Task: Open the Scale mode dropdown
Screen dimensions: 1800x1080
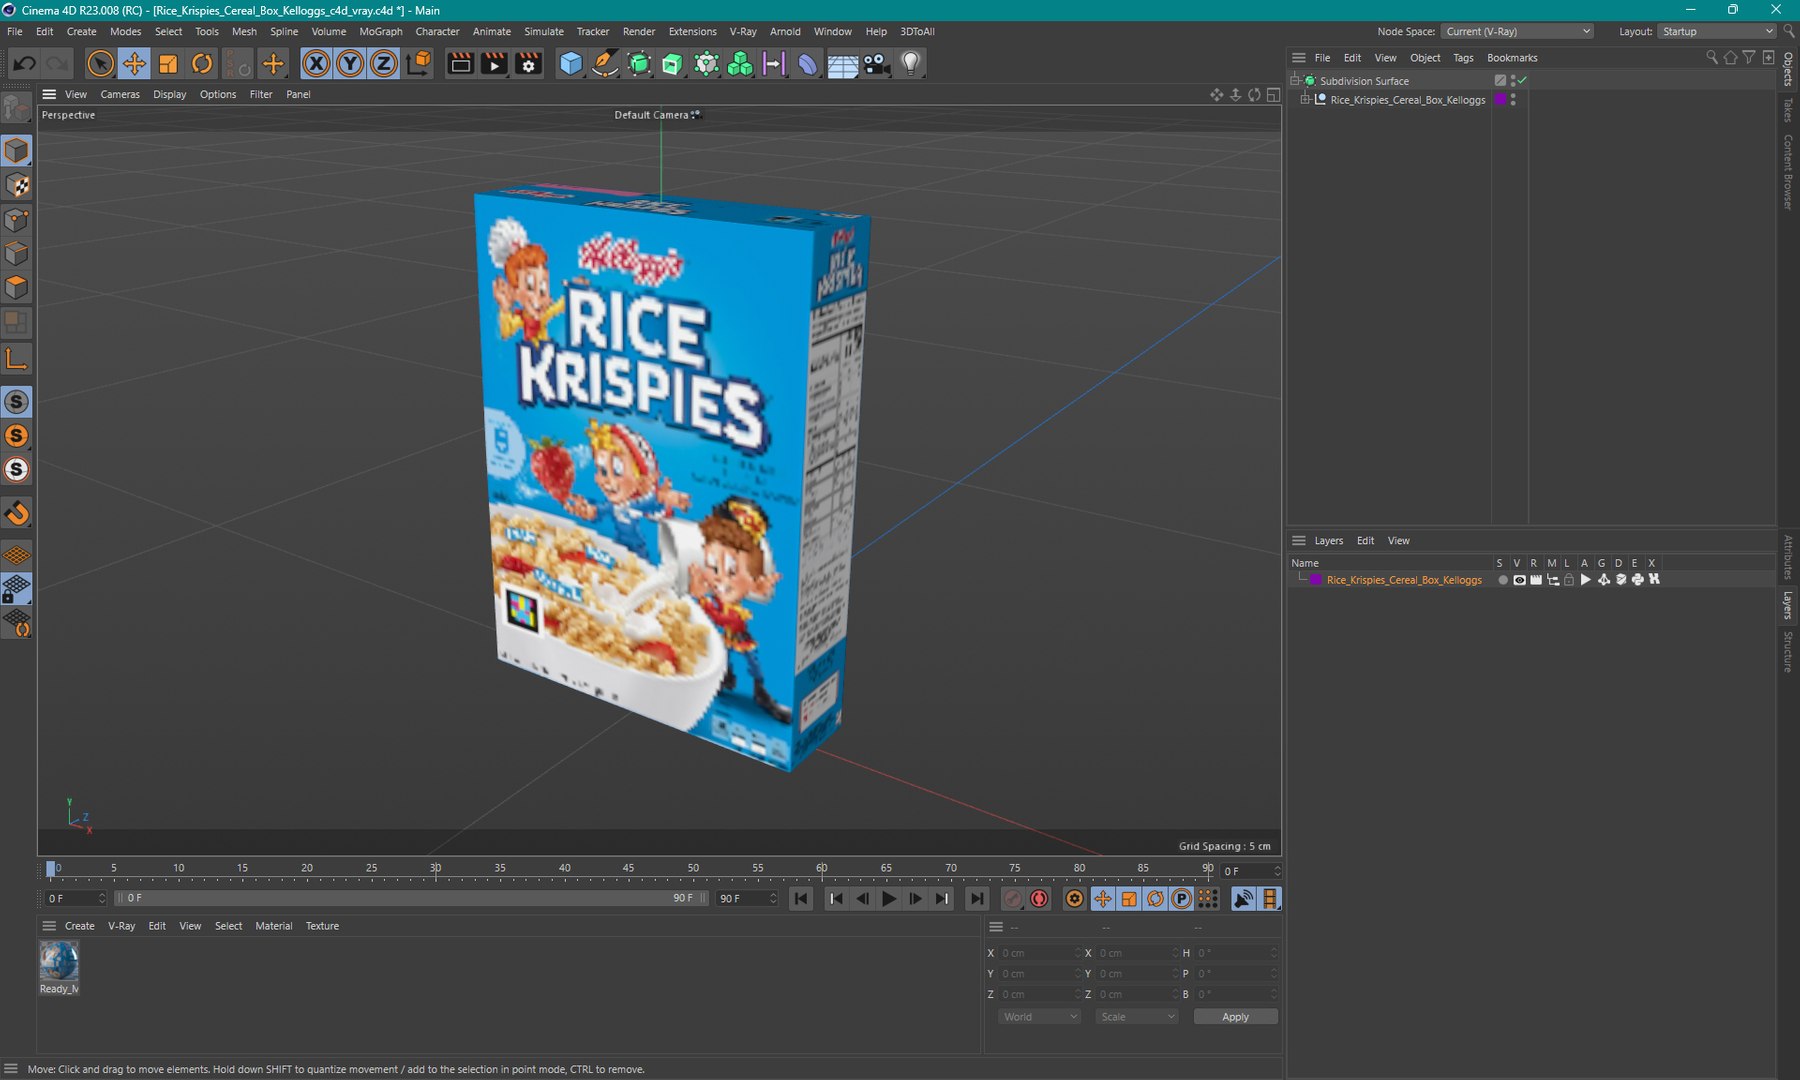Action: tap(1137, 1017)
